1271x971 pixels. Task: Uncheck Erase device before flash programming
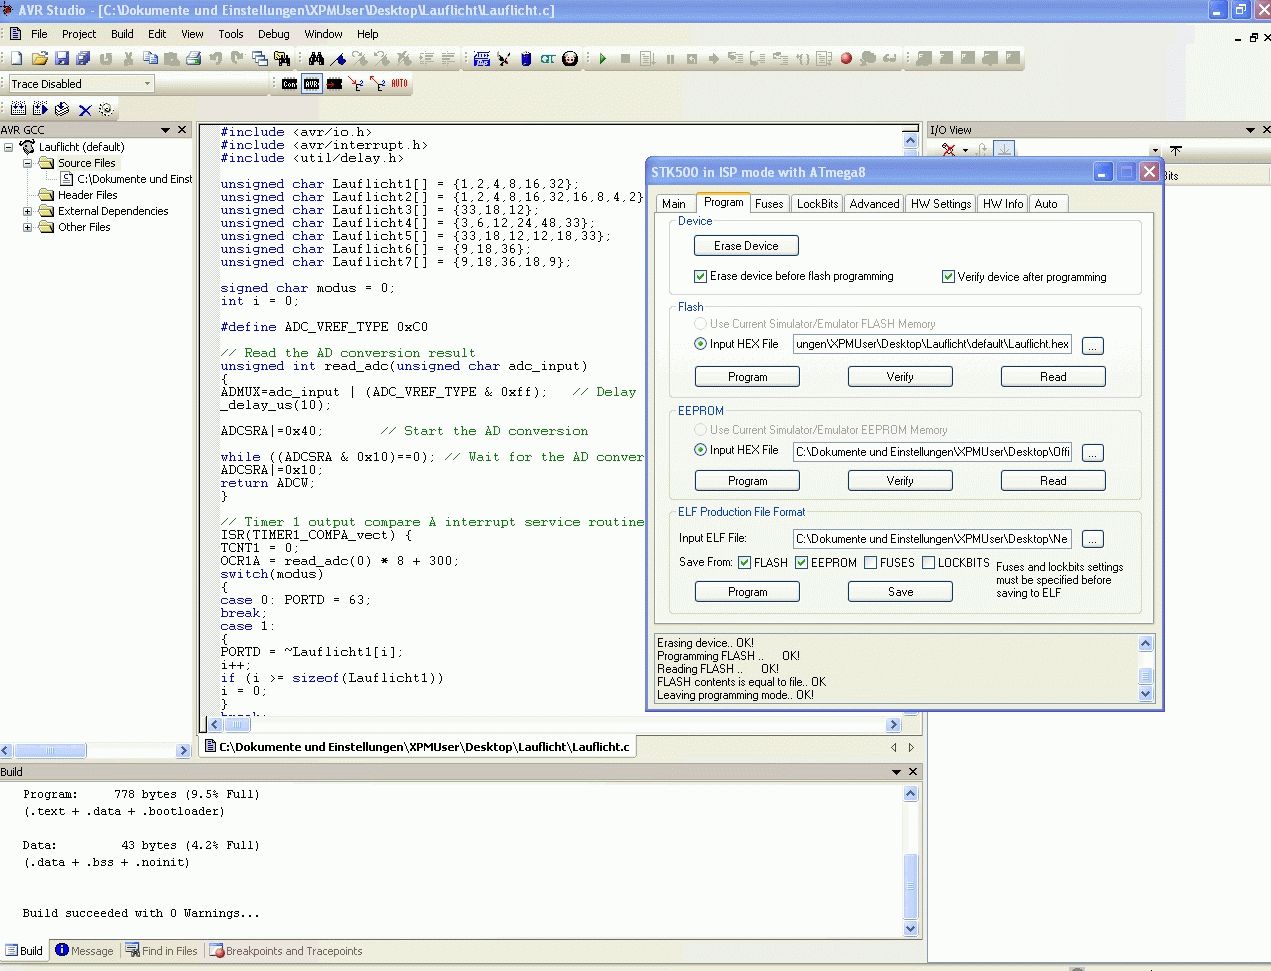[x=701, y=276]
